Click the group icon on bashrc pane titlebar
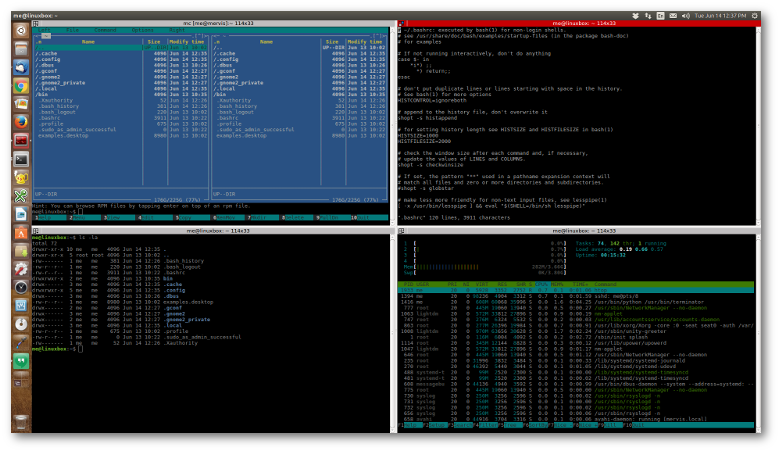Screen dimensions: 780x452 [x=401, y=23]
